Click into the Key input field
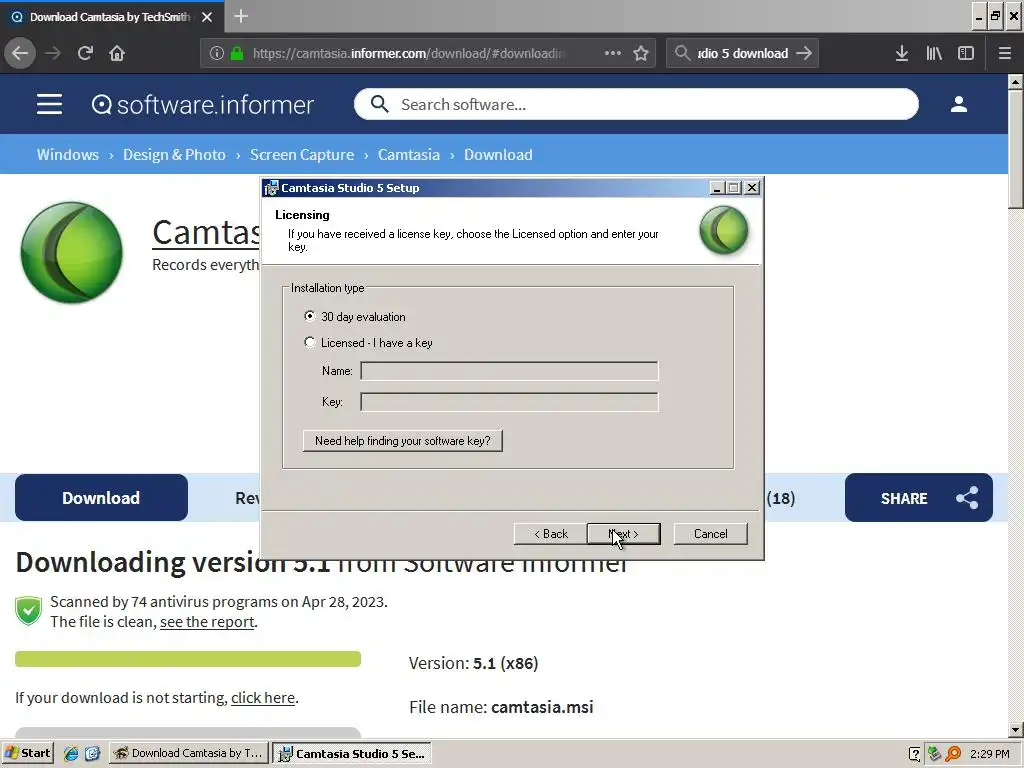Image resolution: width=1024 pixels, height=768 pixels. click(509, 402)
